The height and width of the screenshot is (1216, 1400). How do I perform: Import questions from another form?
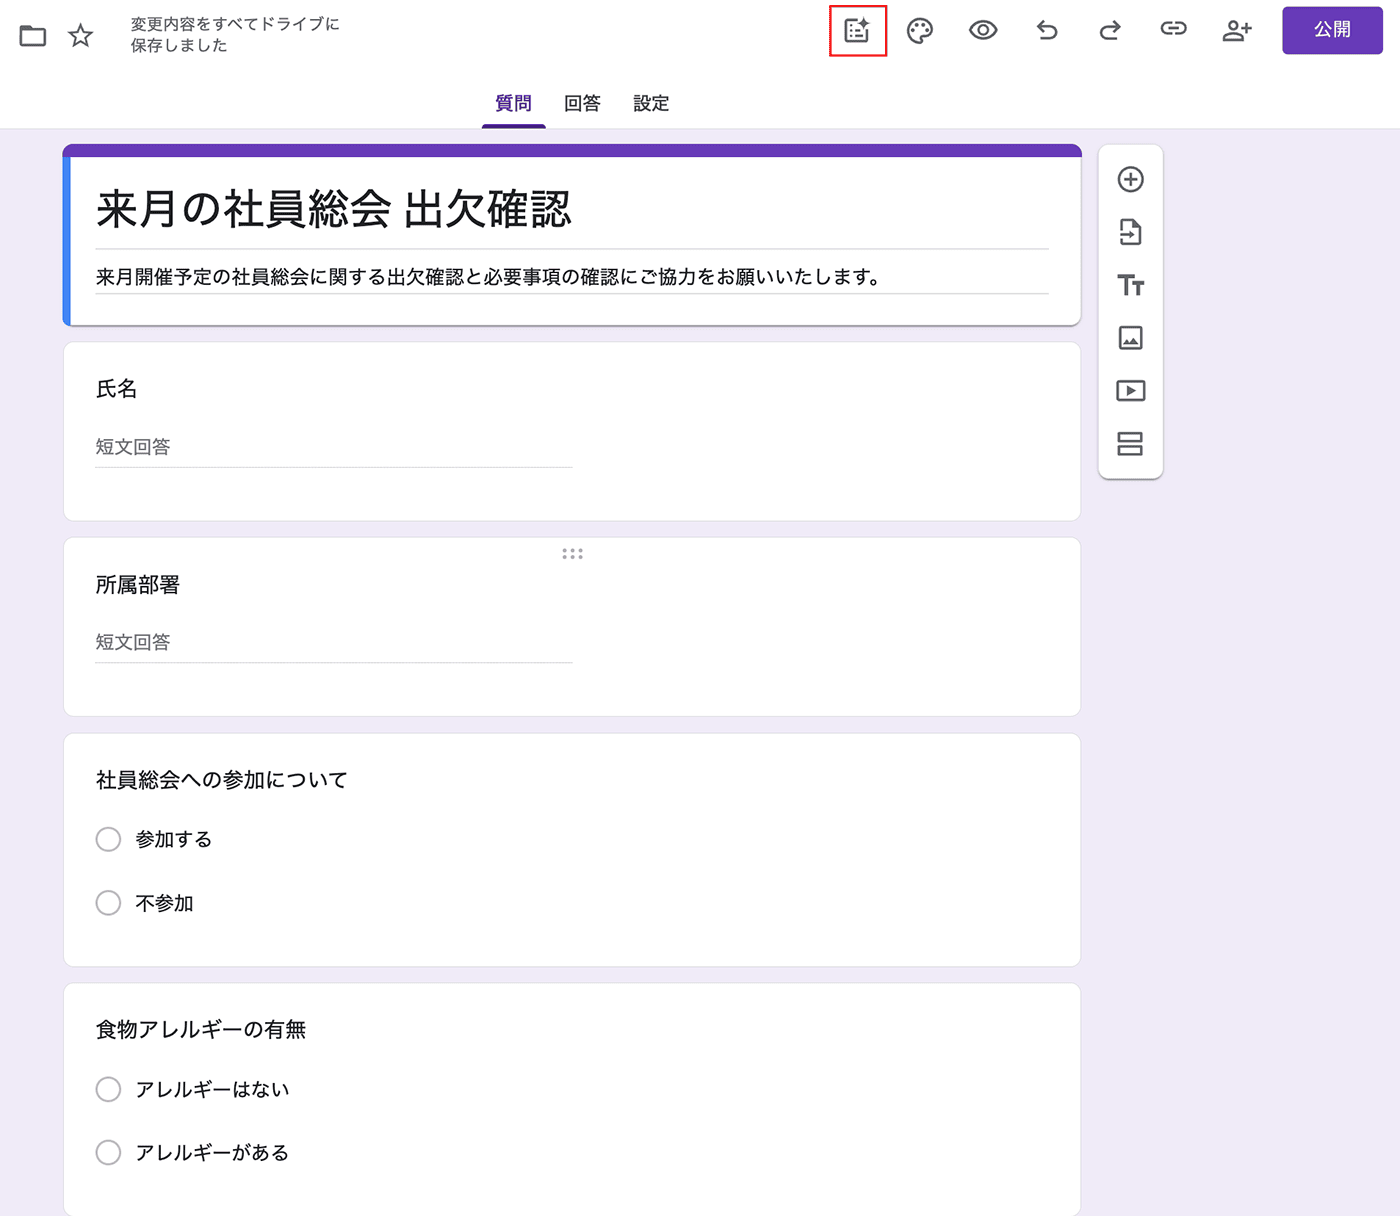click(x=1130, y=232)
